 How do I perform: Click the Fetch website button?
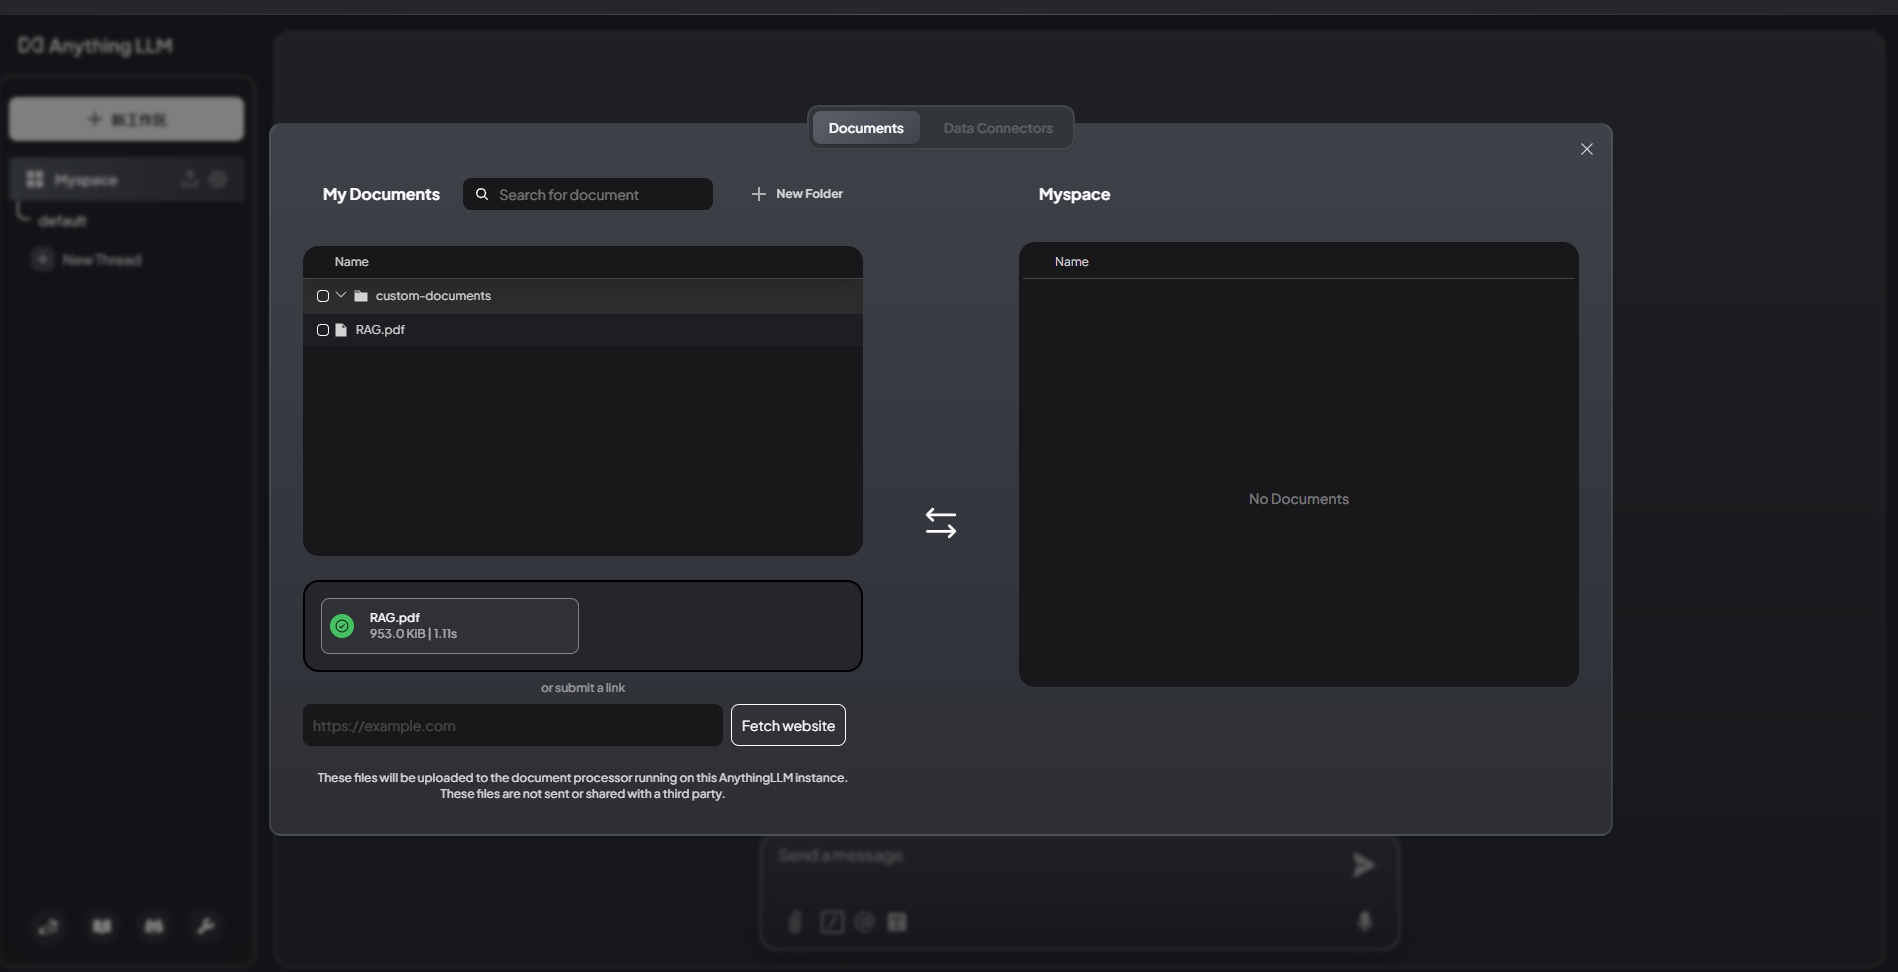787,725
